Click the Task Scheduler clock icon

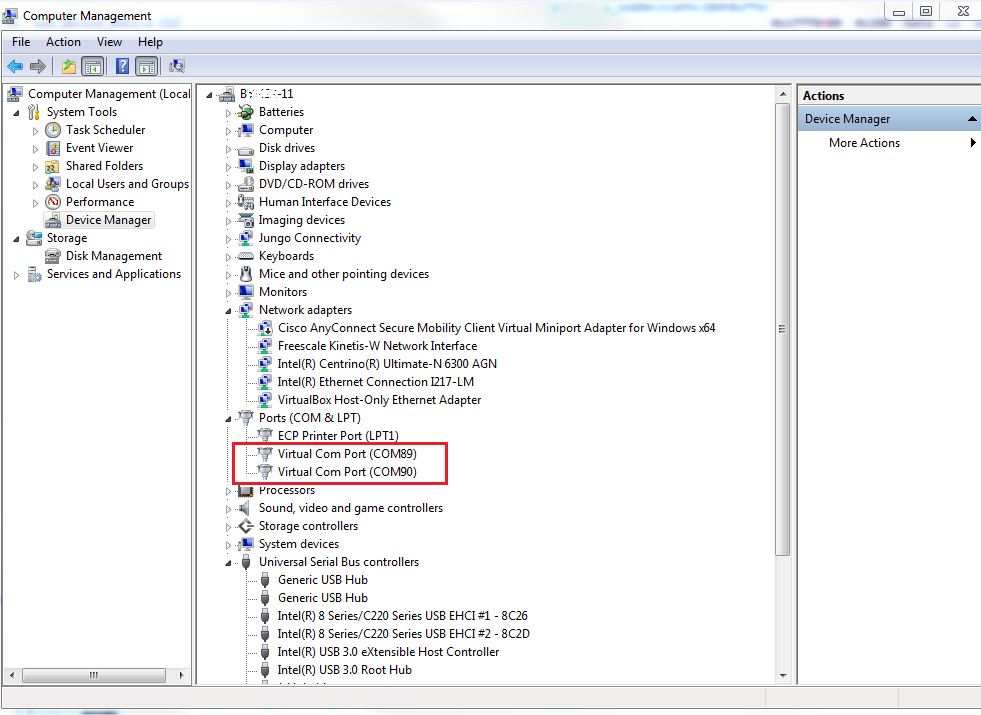point(53,130)
